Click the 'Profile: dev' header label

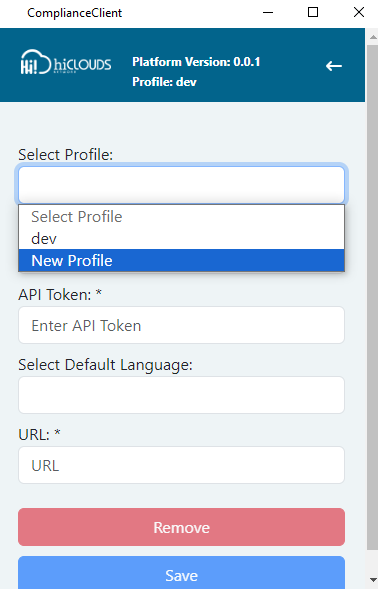click(x=164, y=82)
